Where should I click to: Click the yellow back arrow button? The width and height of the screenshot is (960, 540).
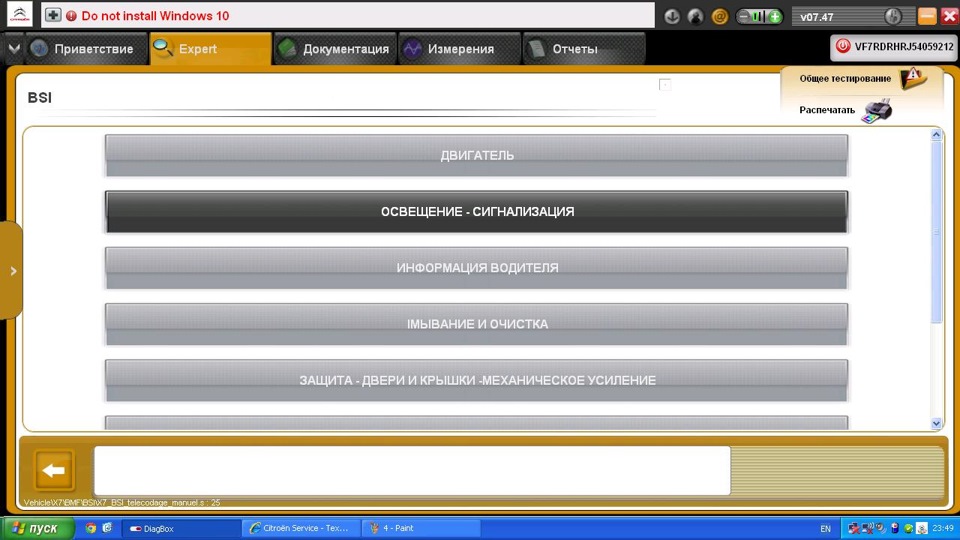[54, 470]
